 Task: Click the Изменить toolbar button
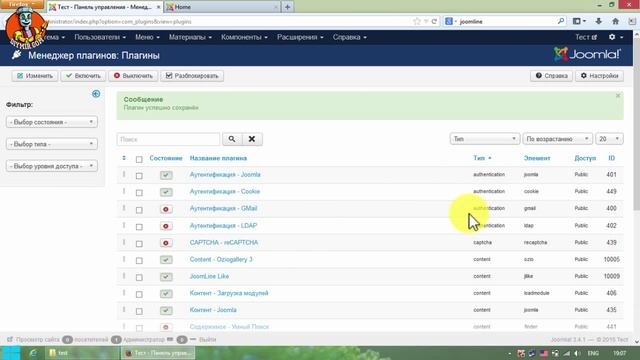point(35,76)
